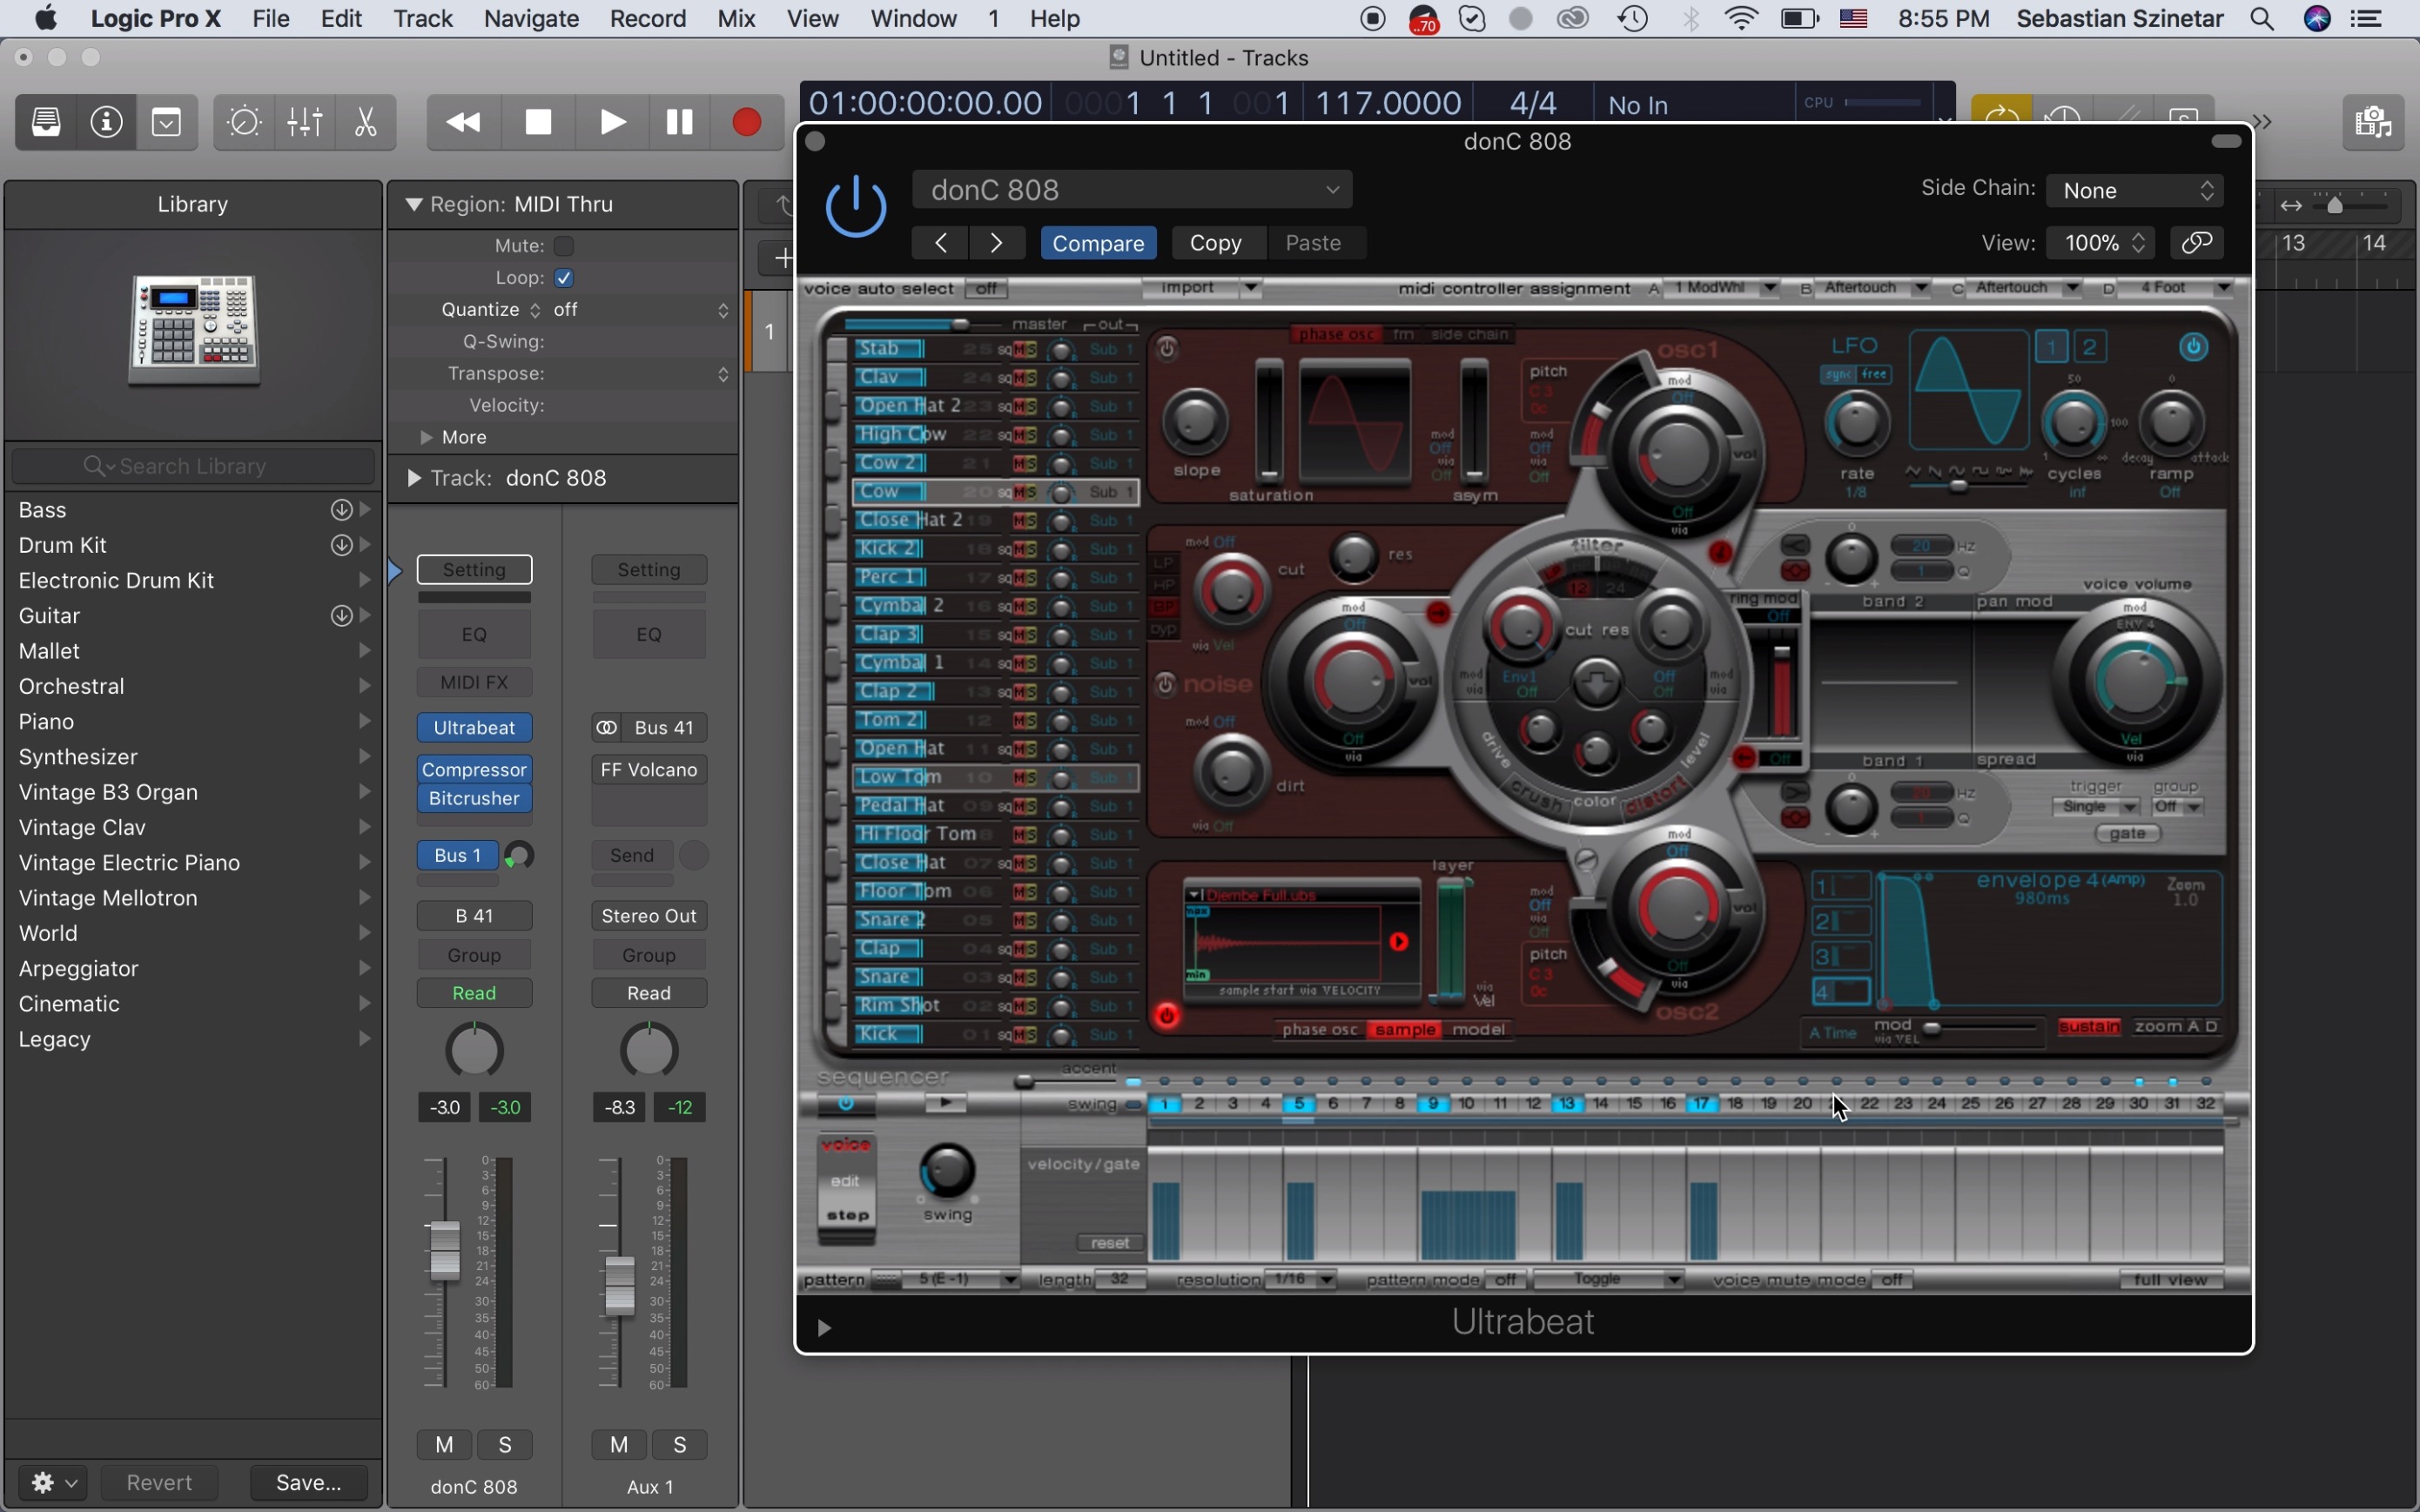2420x1512 pixels.
Task: Mute the Aux 1 channel strip
Action: pyautogui.click(x=620, y=1445)
